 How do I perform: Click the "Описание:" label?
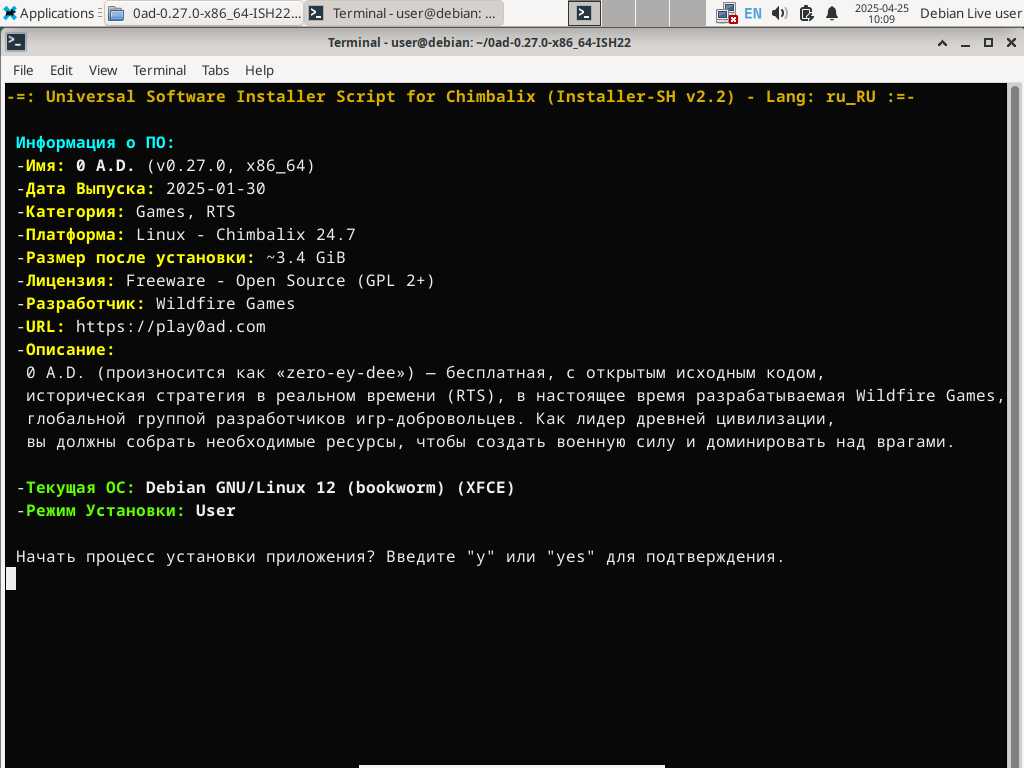70,349
